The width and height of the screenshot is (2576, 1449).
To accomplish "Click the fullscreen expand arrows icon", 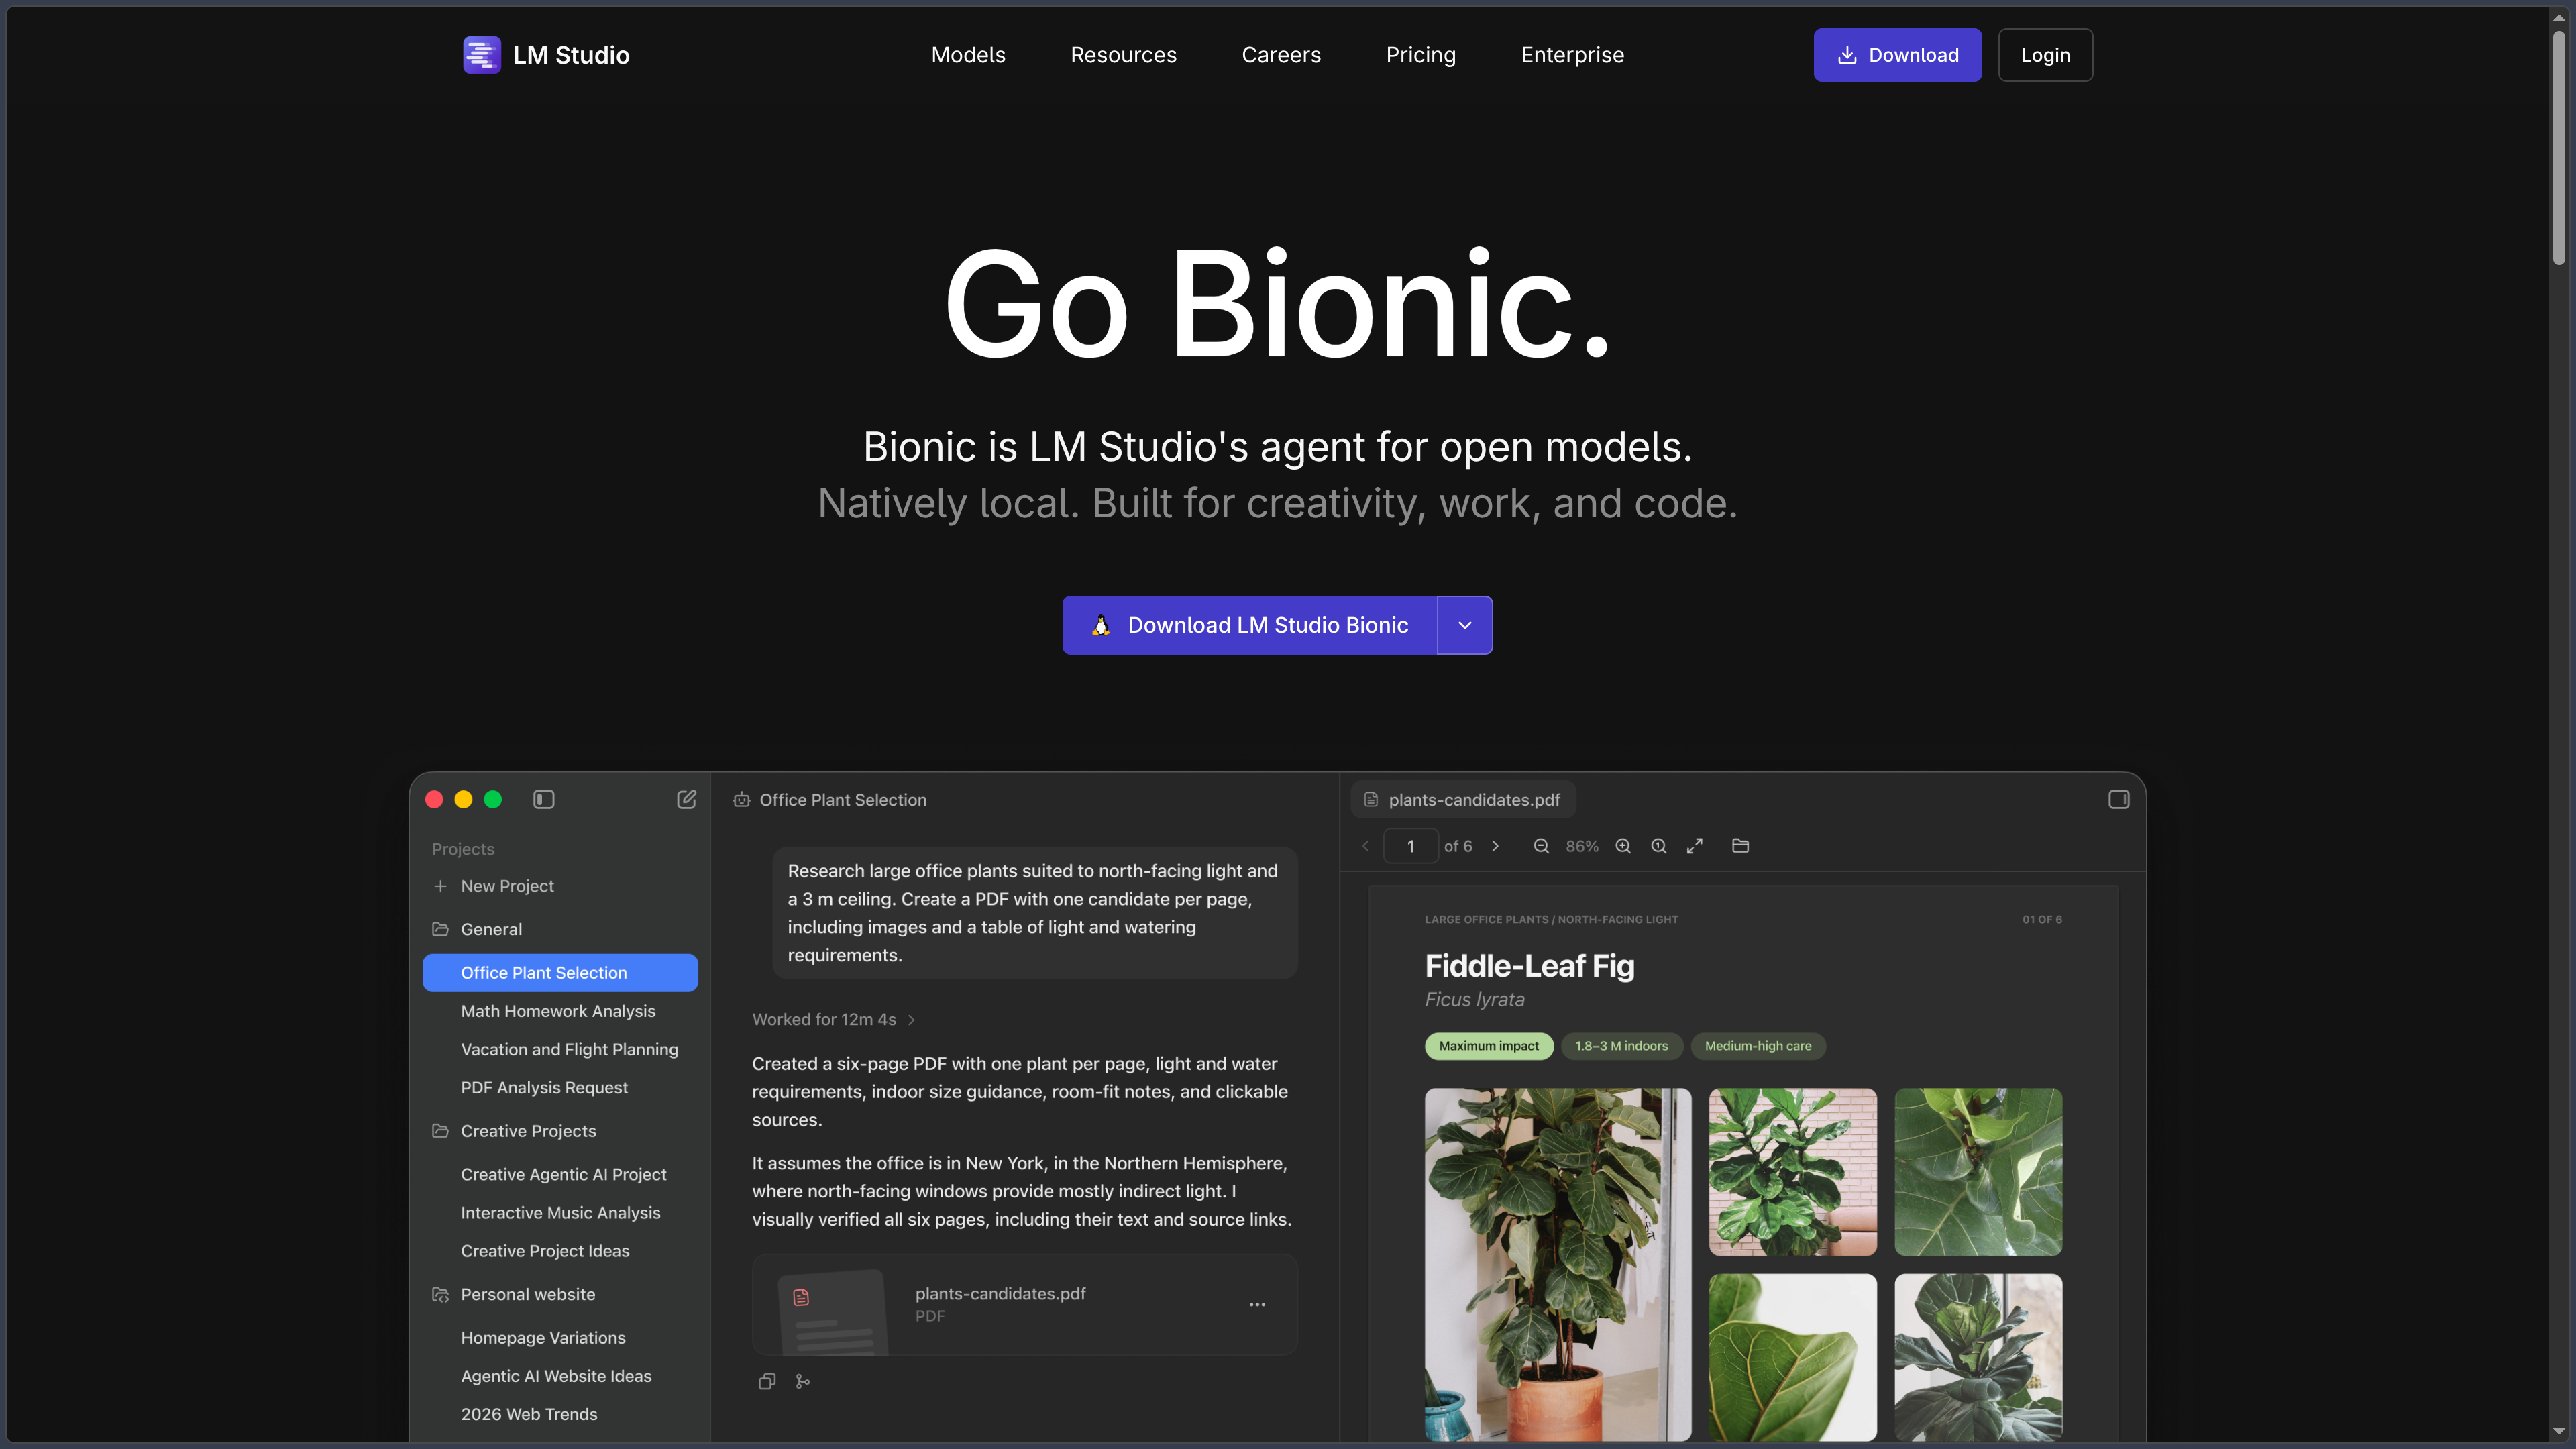I will [1694, 846].
